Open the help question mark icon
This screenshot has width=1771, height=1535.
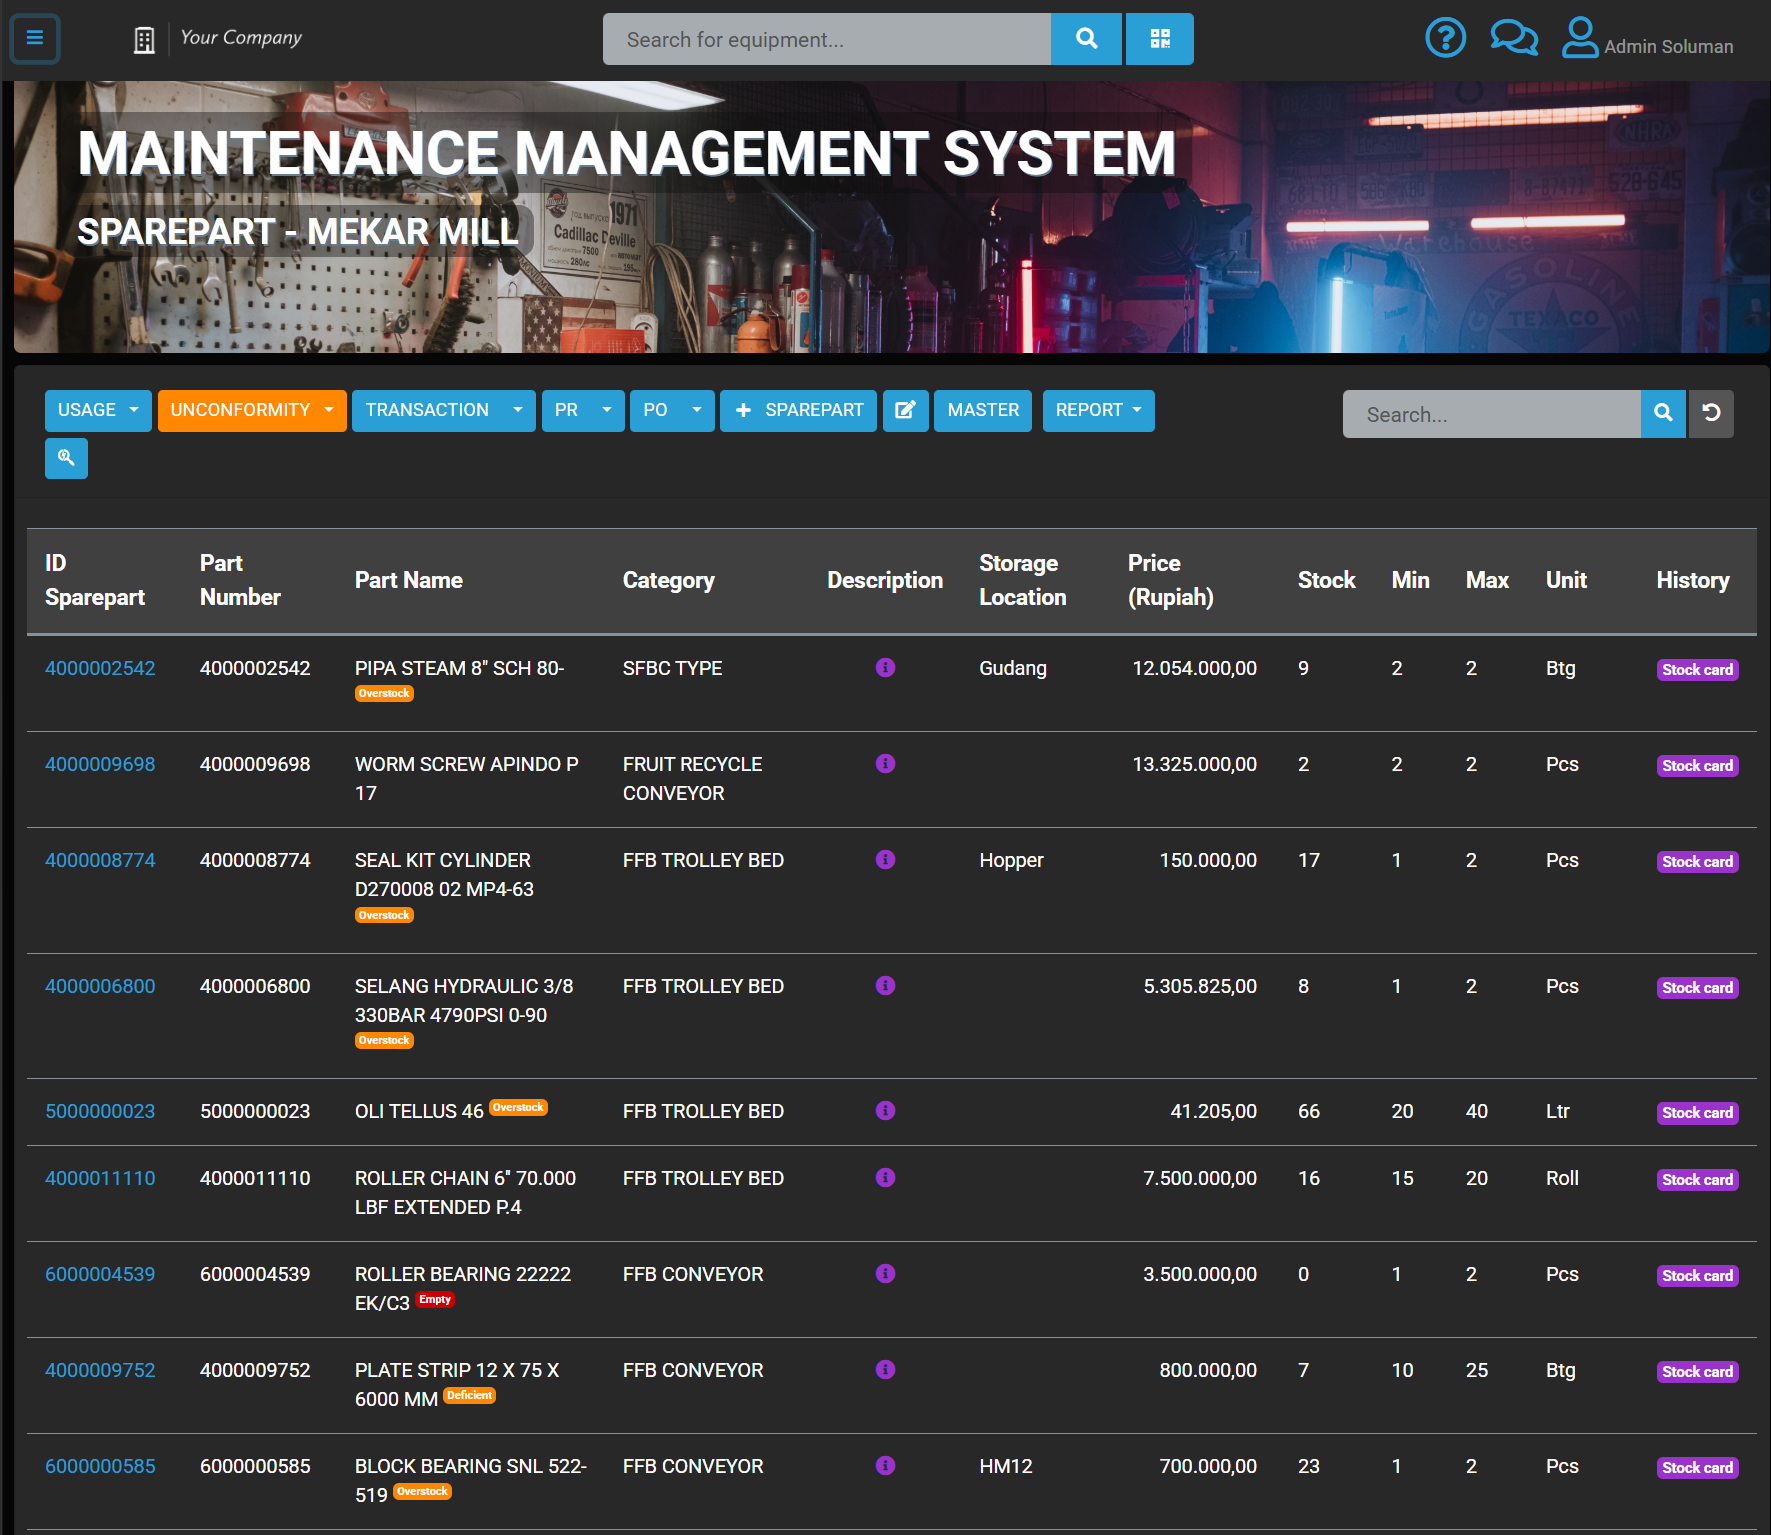[x=1445, y=39]
